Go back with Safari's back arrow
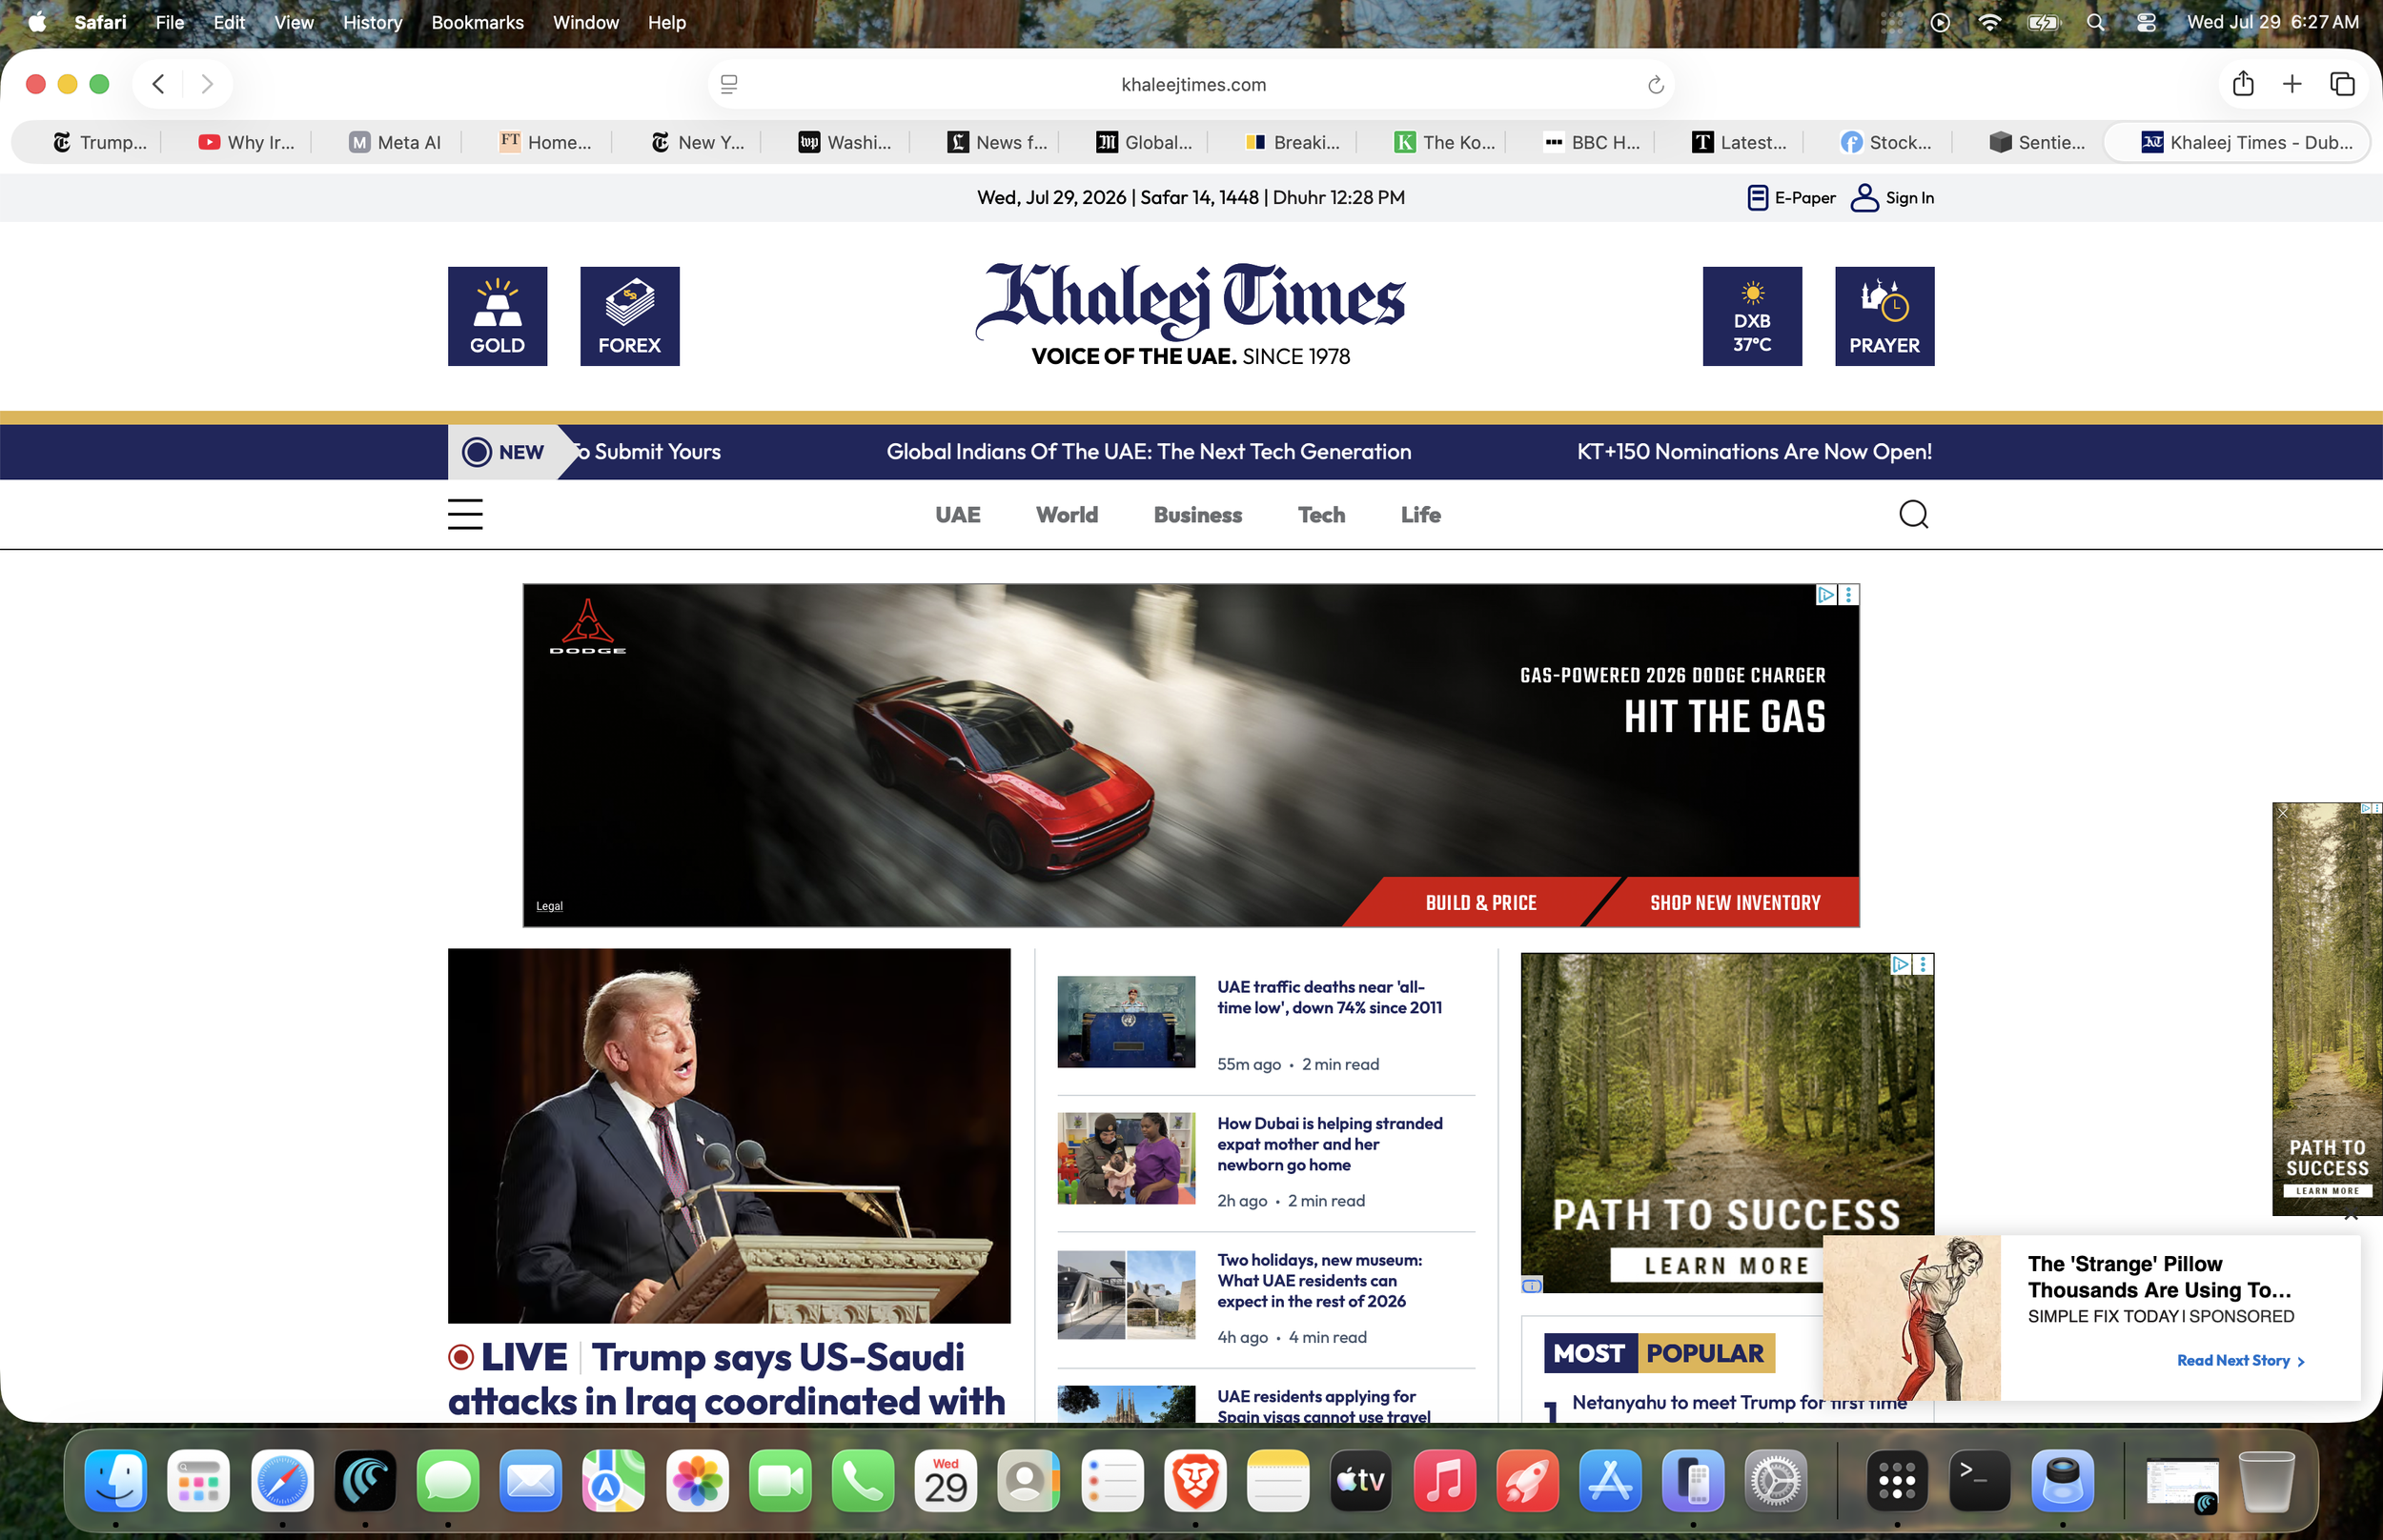2383x1540 pixels. tap(158, 84)
